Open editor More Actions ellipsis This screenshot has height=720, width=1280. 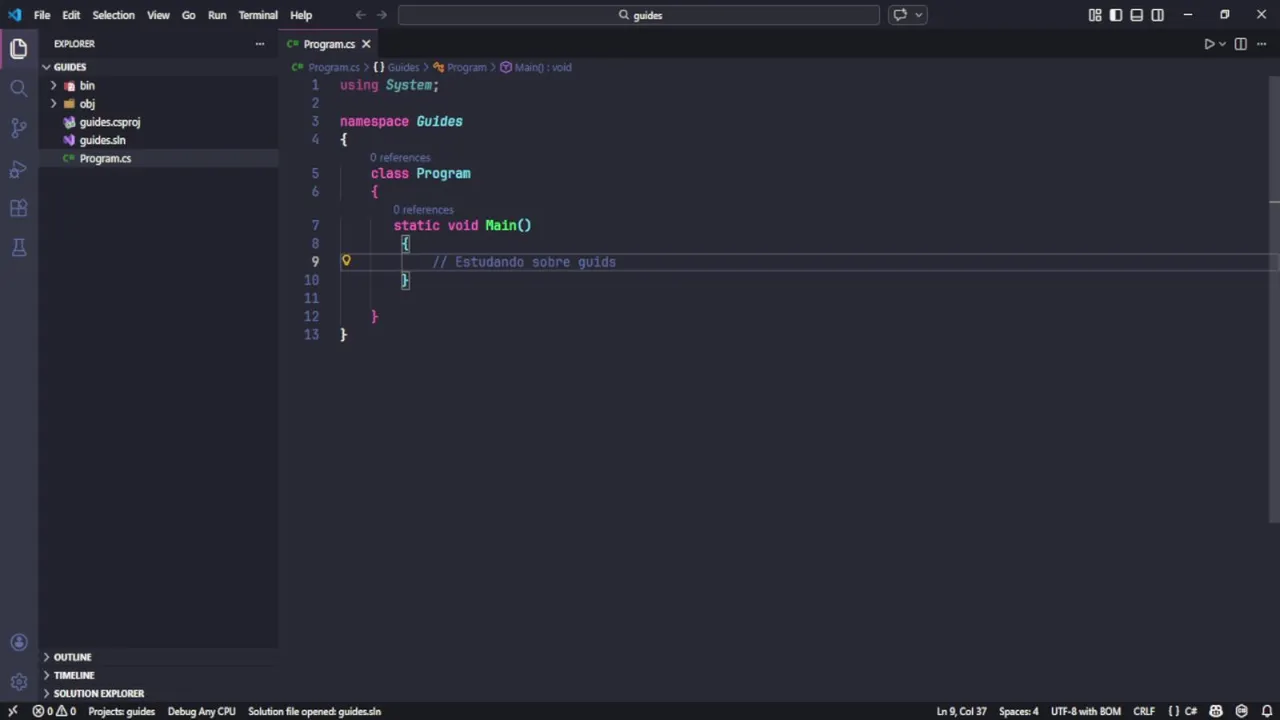point(1261,44)
